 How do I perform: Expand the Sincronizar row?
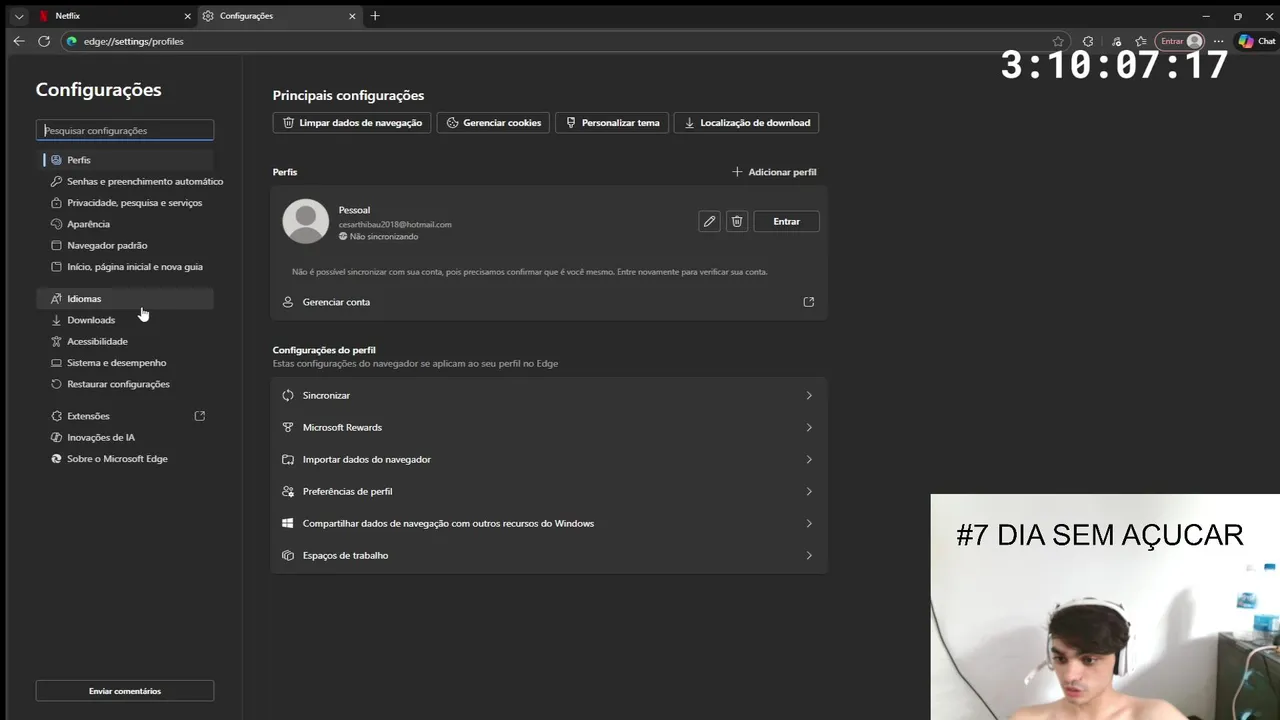click(549, 396)
